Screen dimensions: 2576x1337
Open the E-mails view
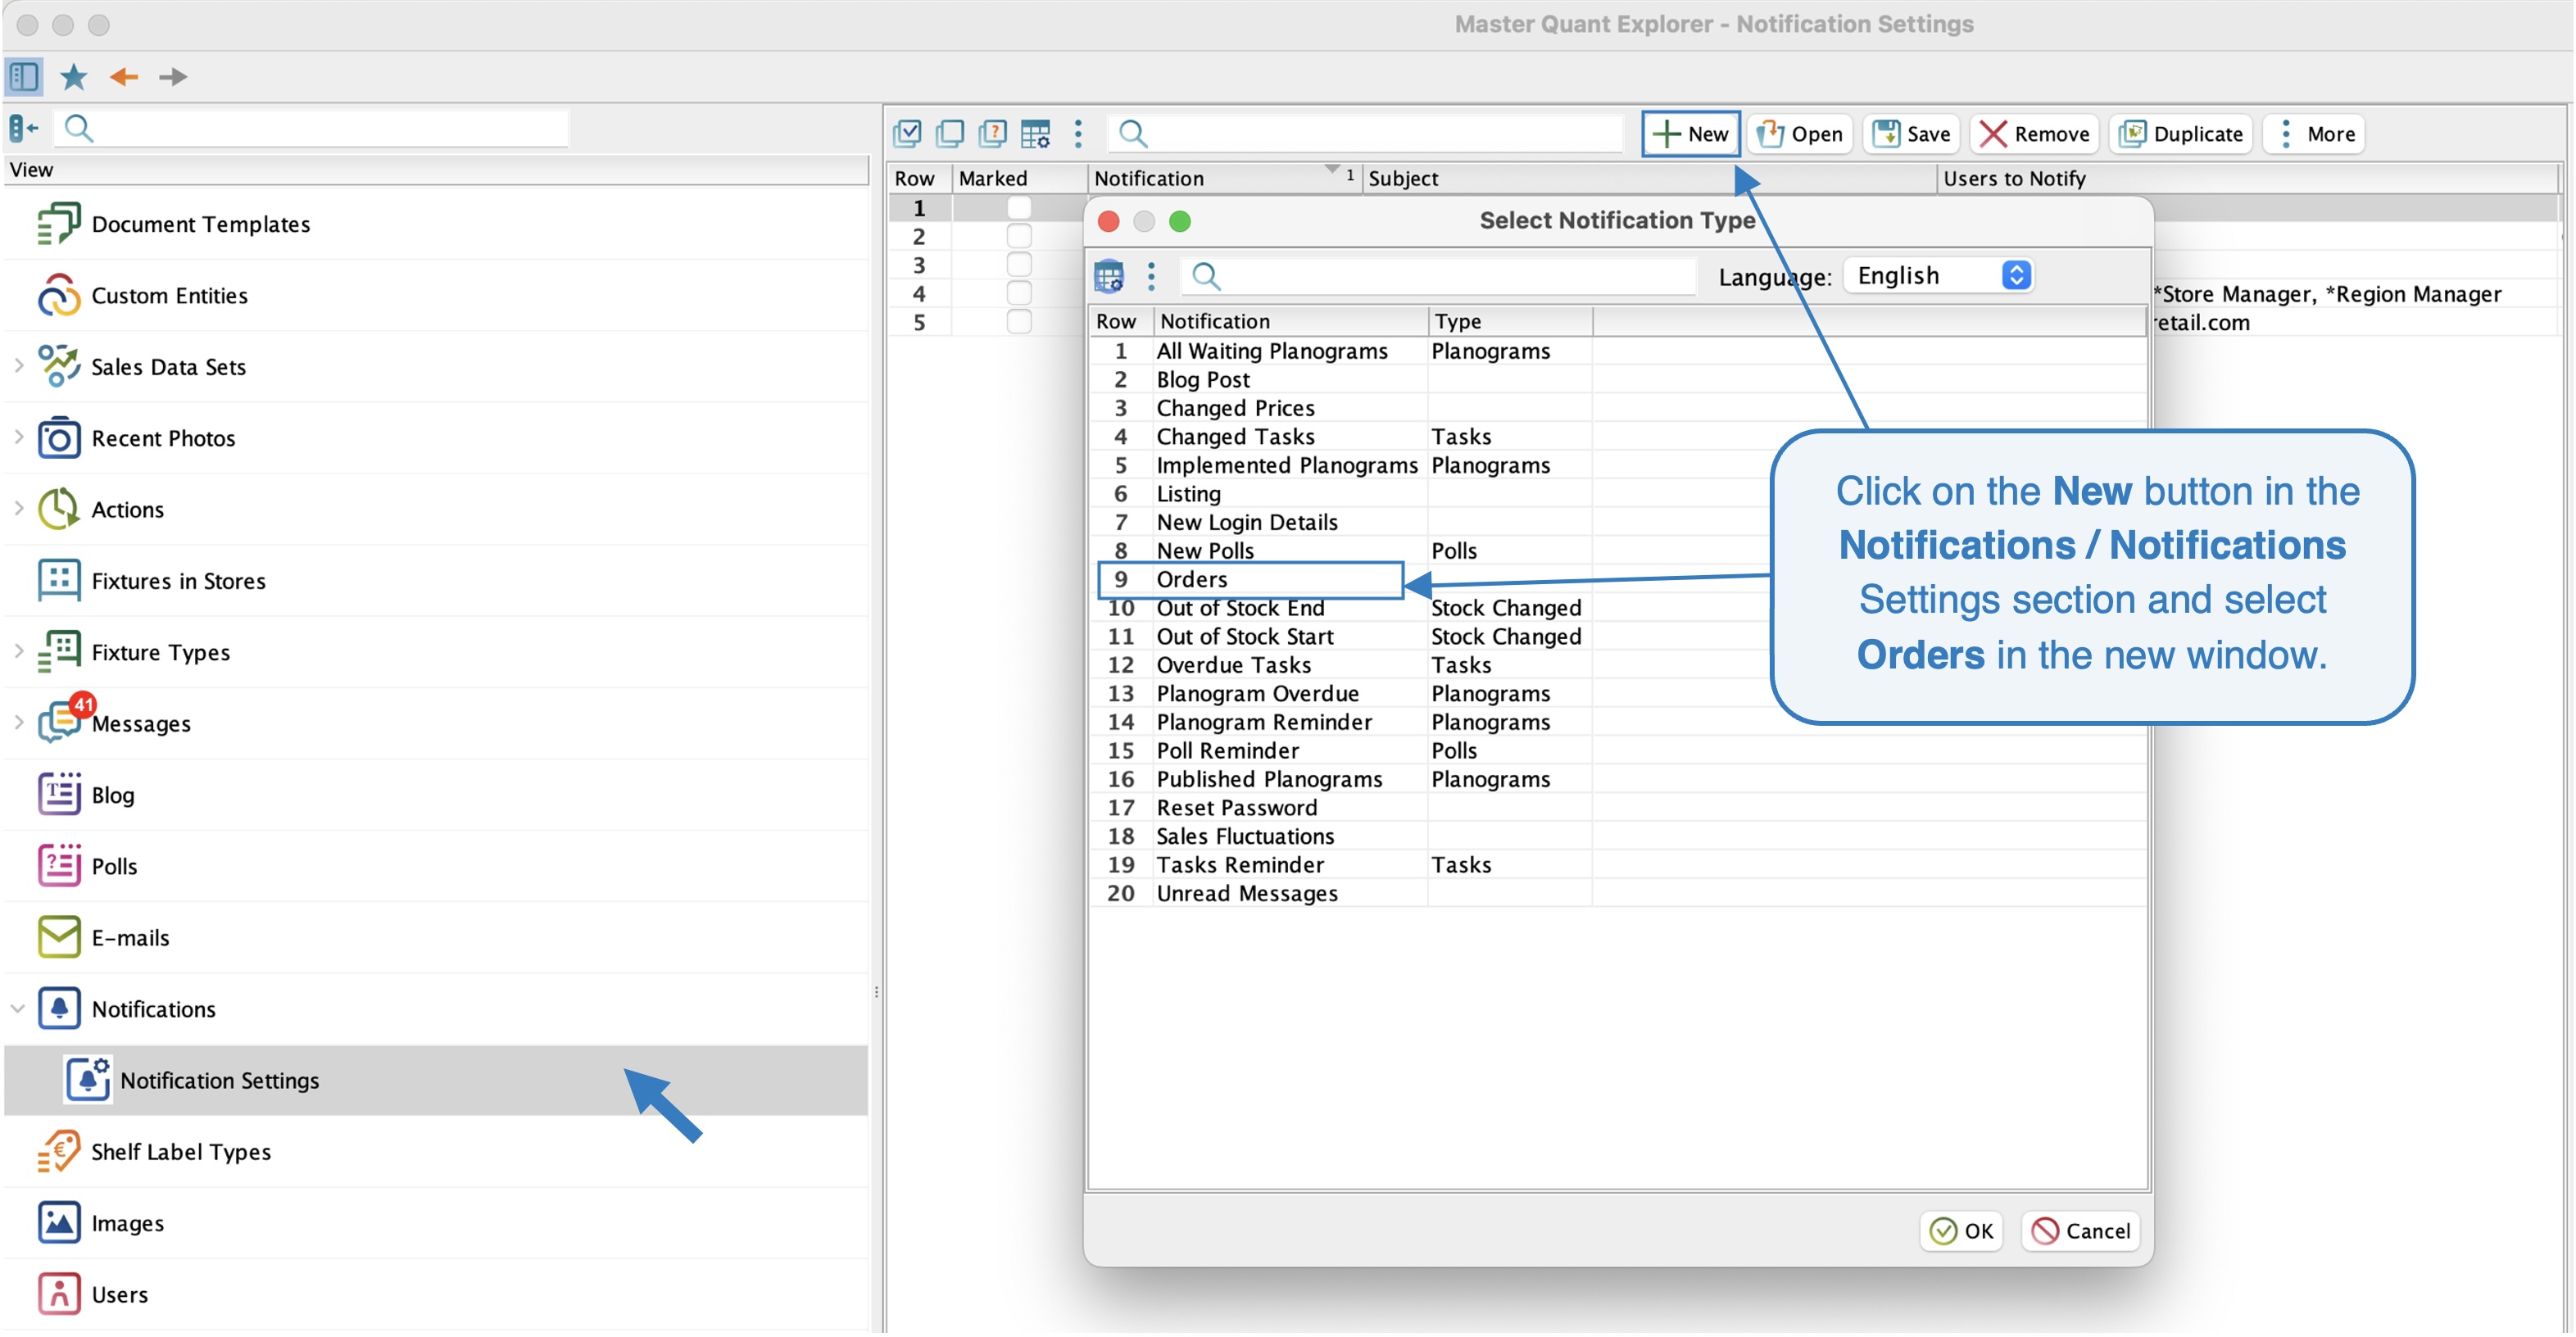click(436, 938)
